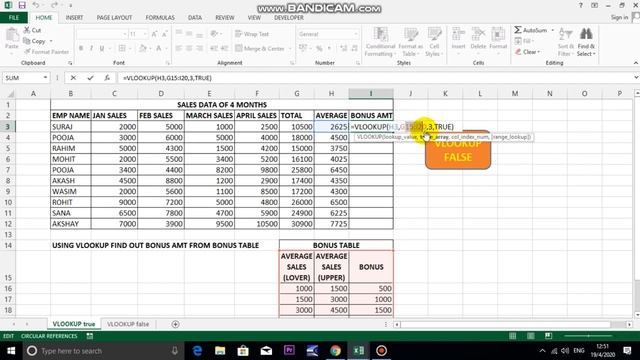Click the Format cells icon
Viewport: 640px width, 360px height.
[498, 35]
